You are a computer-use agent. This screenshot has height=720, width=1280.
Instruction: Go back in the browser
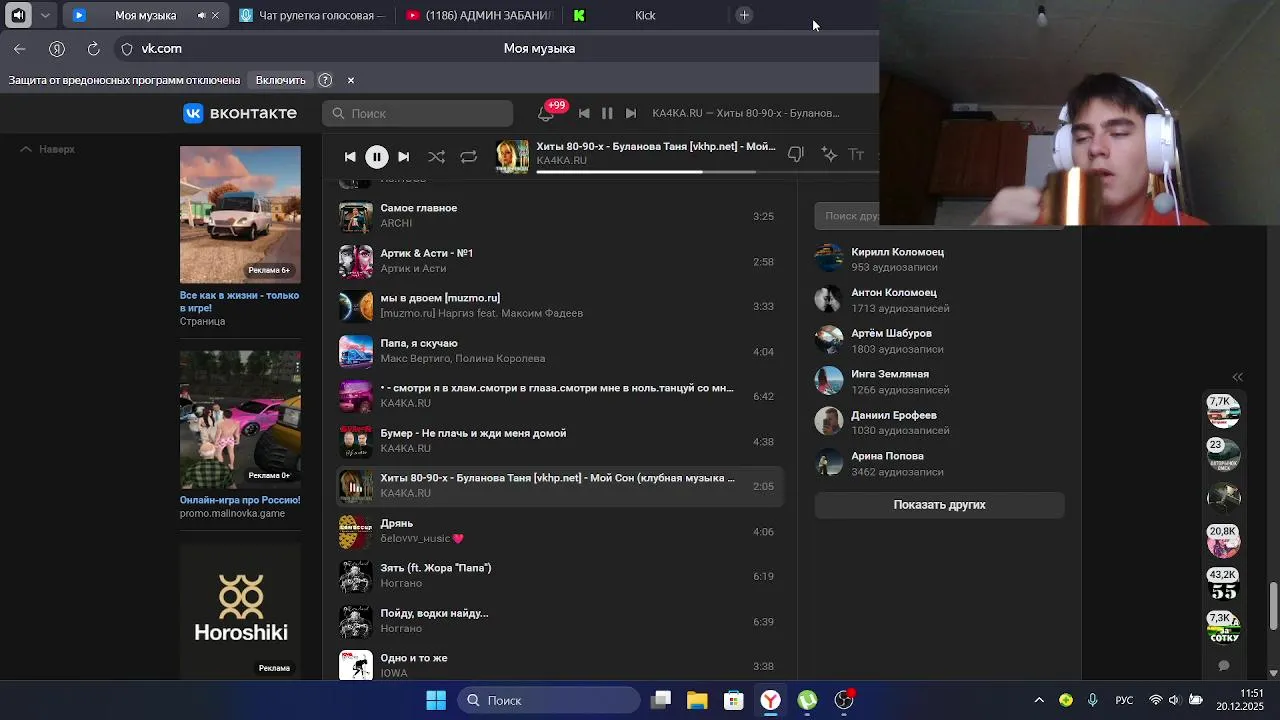(20, 48)
